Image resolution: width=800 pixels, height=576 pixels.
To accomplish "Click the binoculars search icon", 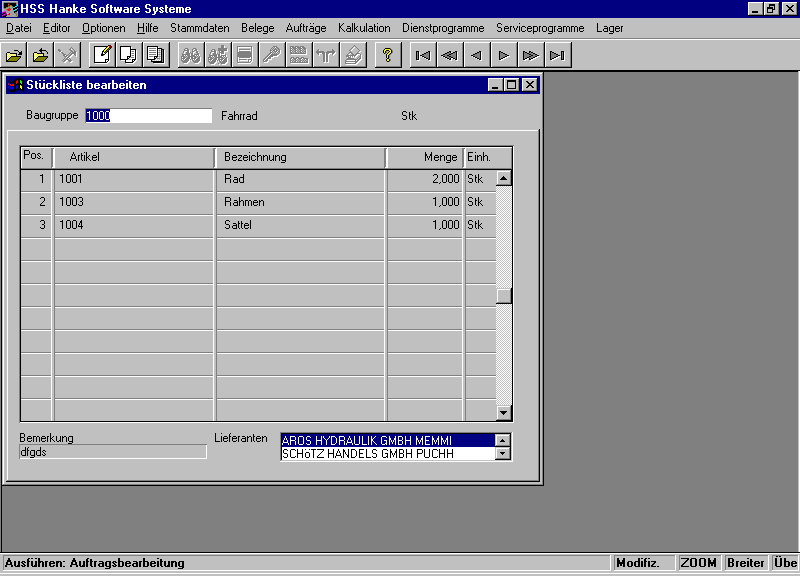I will (189, 55).
